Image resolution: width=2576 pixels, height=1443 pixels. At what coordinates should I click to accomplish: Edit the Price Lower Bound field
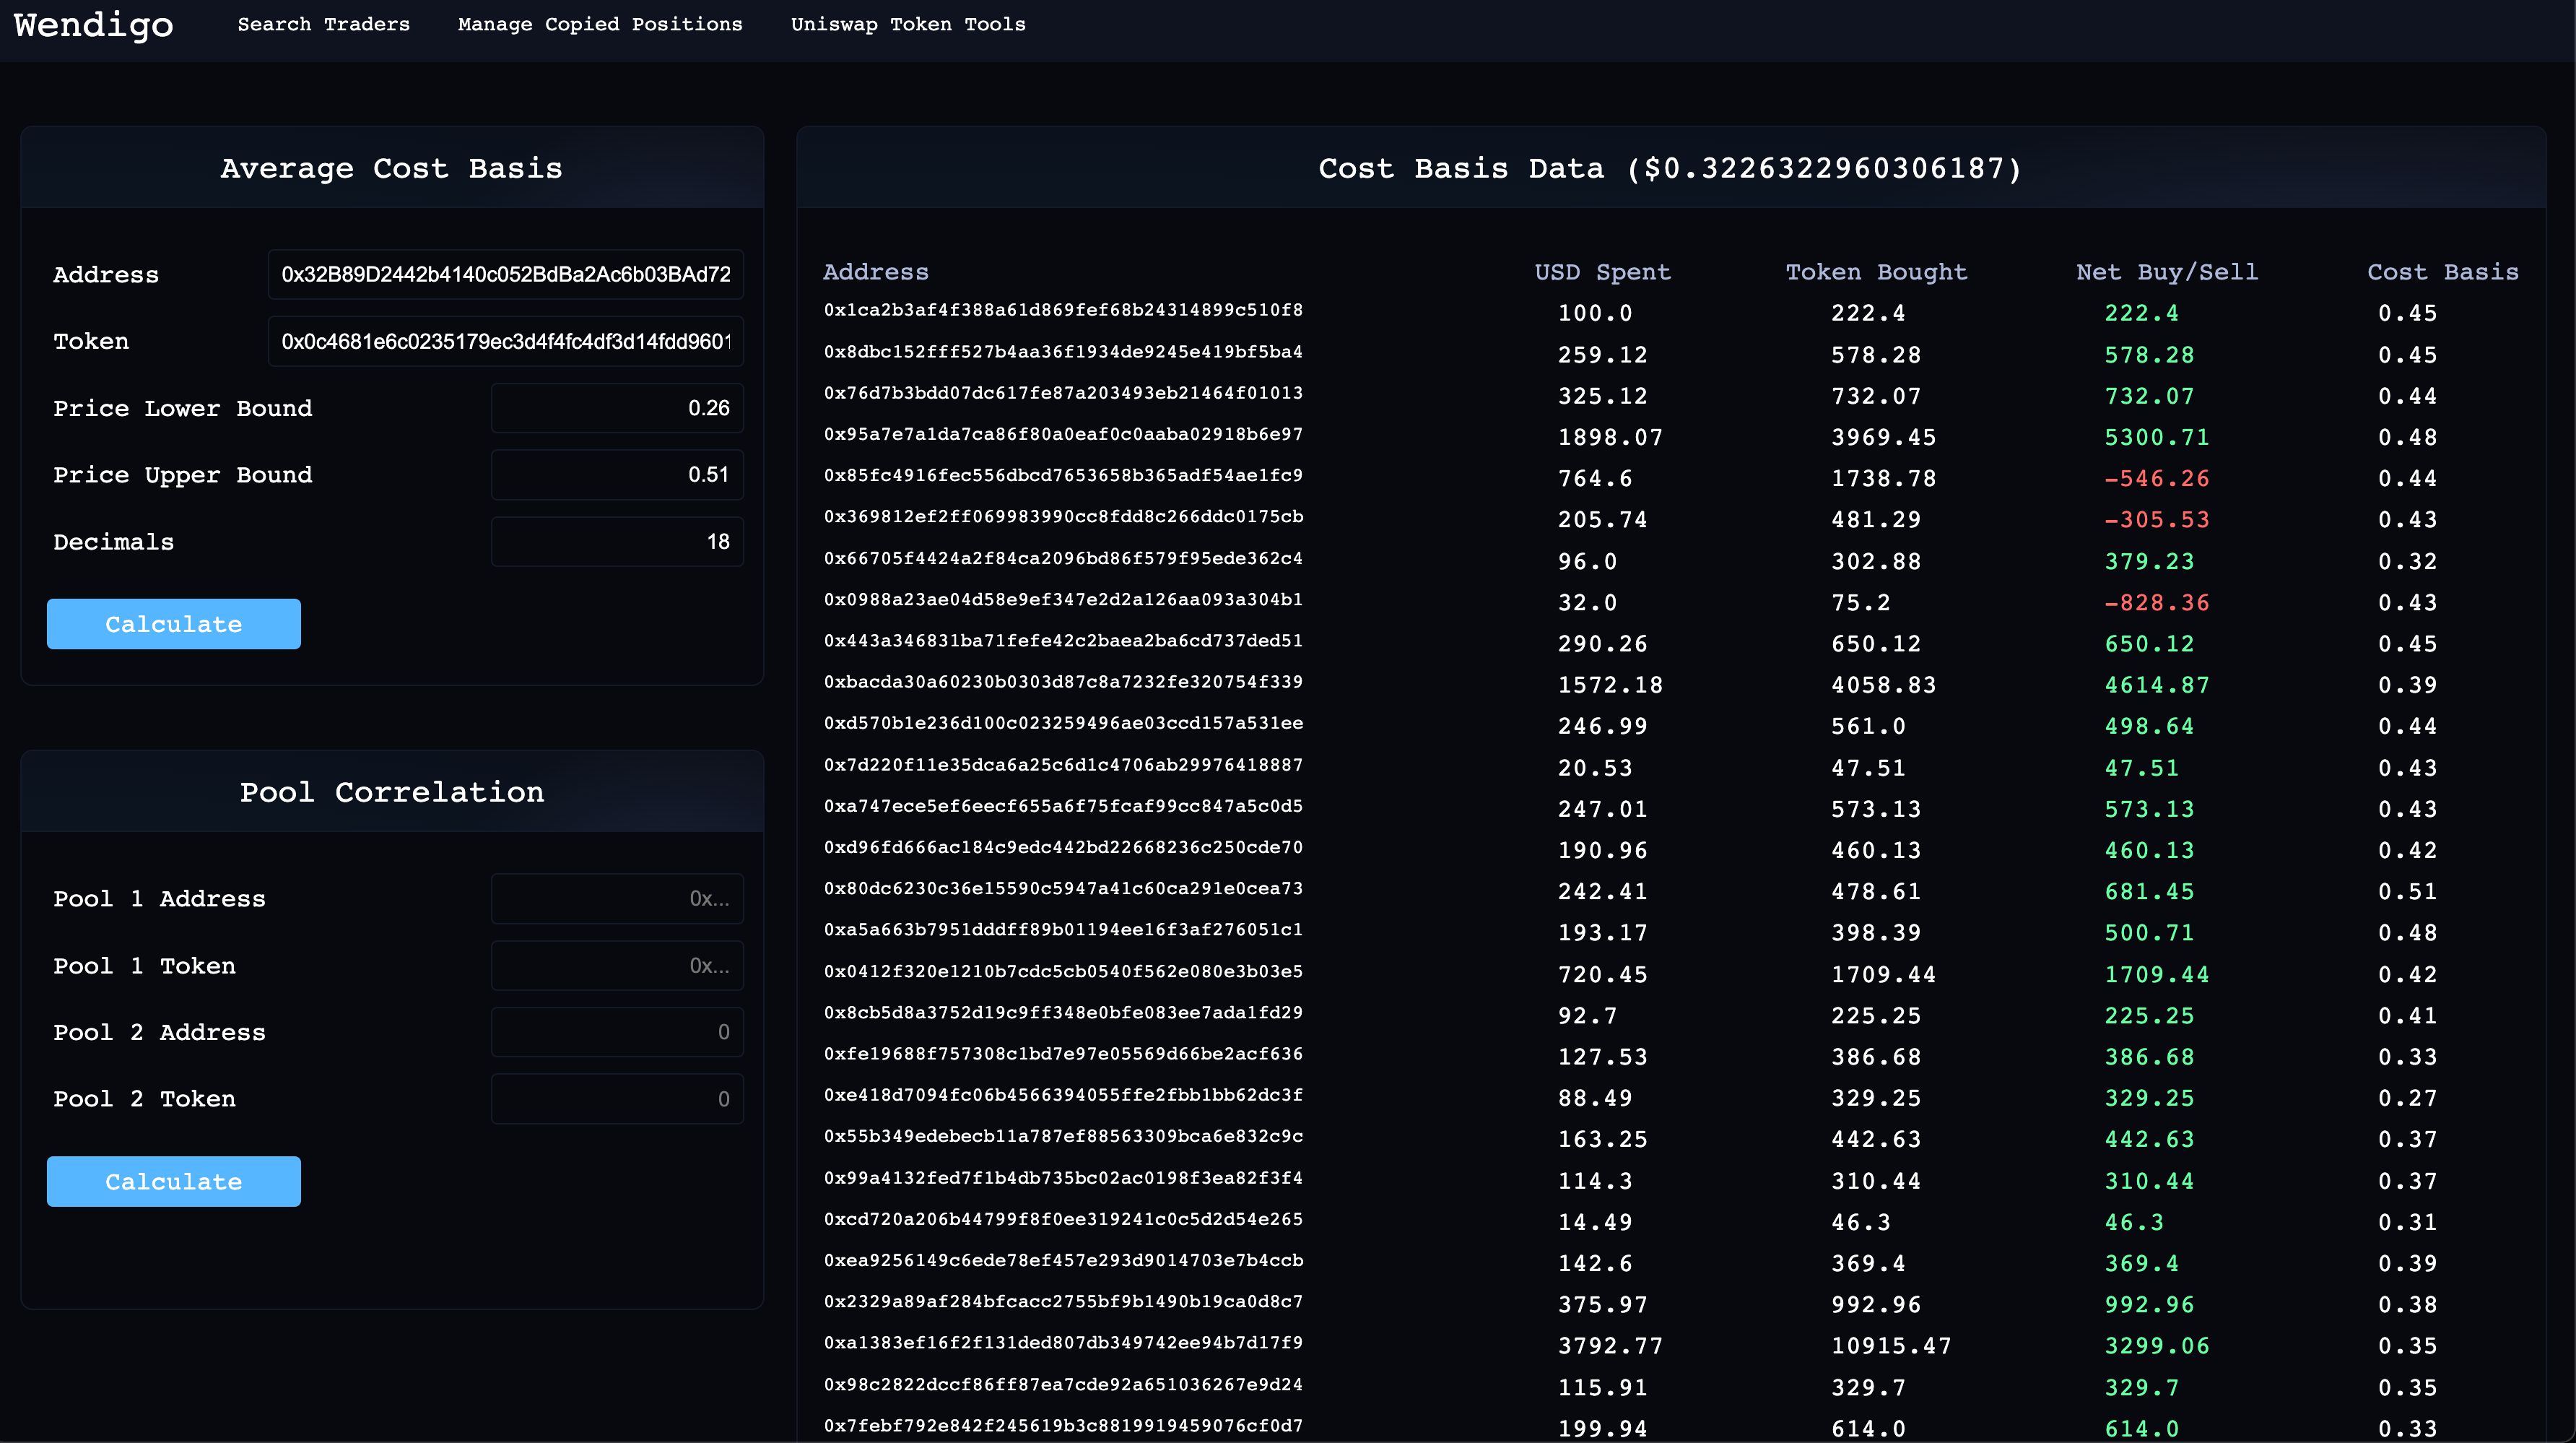[x=617, y=408]
